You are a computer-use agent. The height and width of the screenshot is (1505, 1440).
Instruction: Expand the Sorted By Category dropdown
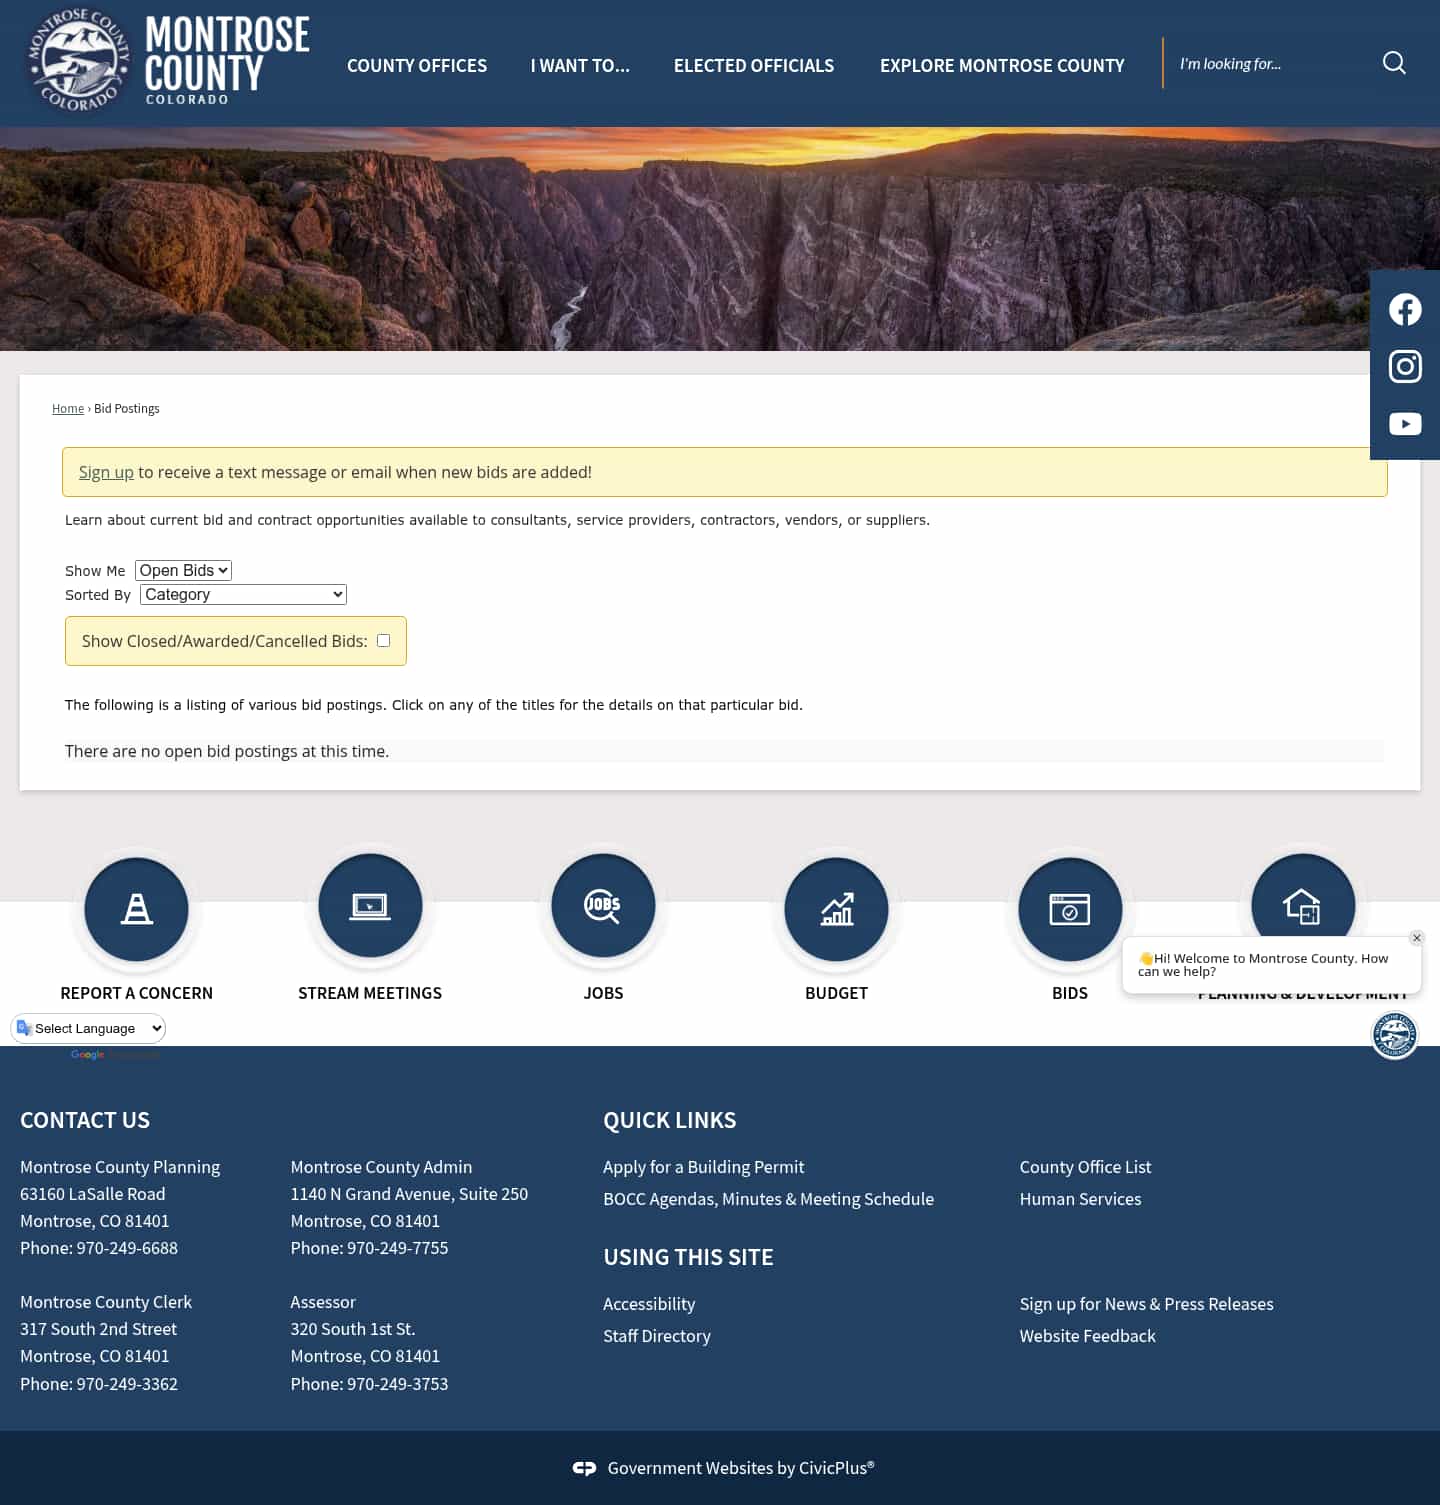pos(242,594)
